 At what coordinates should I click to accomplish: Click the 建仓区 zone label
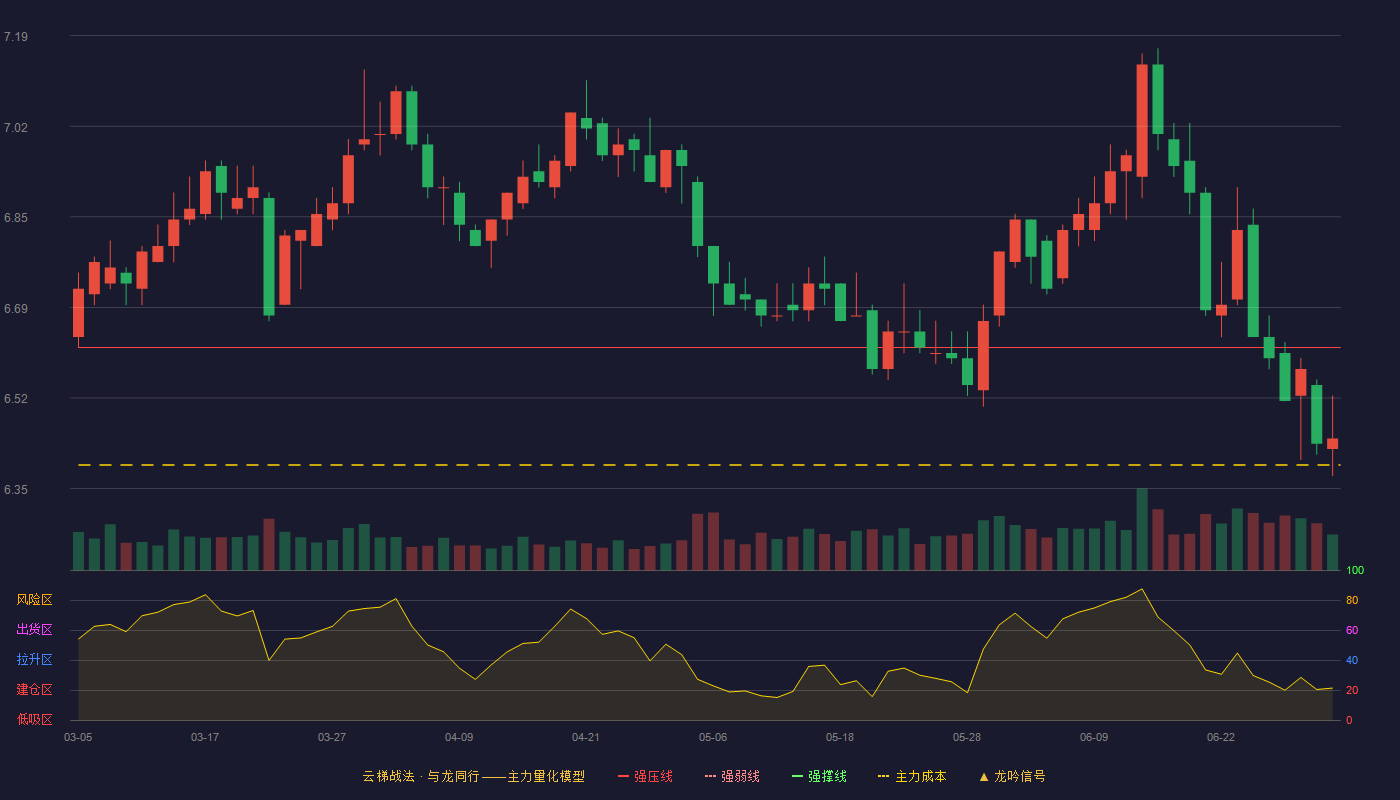(x=34, y=690)
